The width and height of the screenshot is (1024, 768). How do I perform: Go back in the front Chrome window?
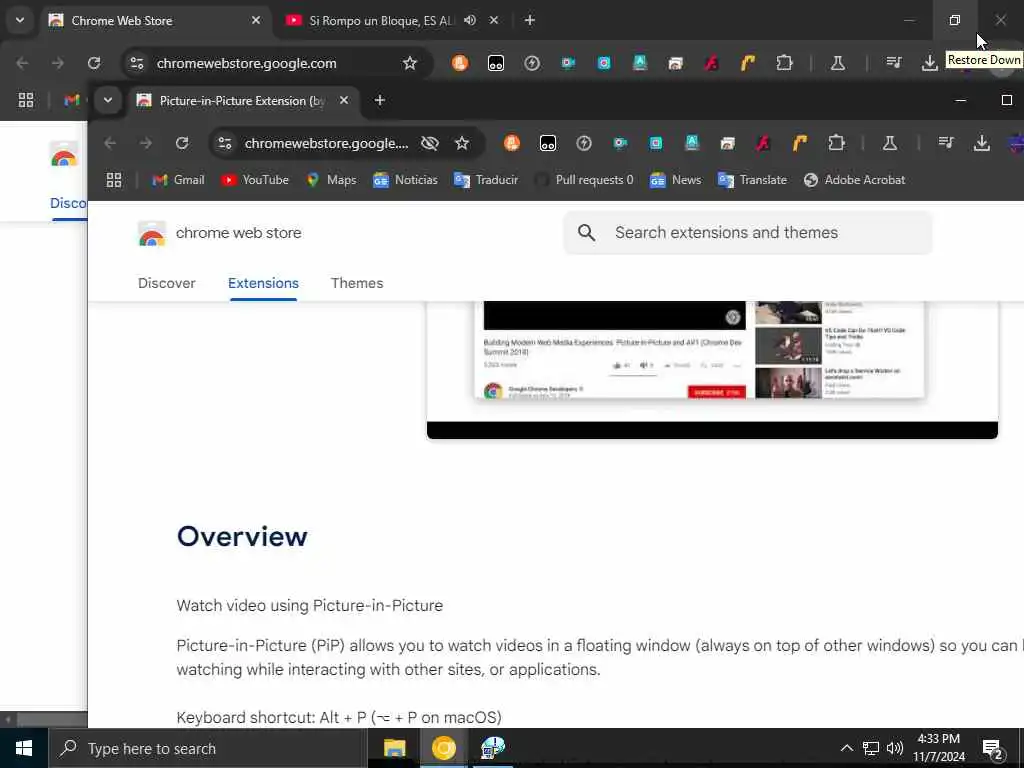point(110,143)
